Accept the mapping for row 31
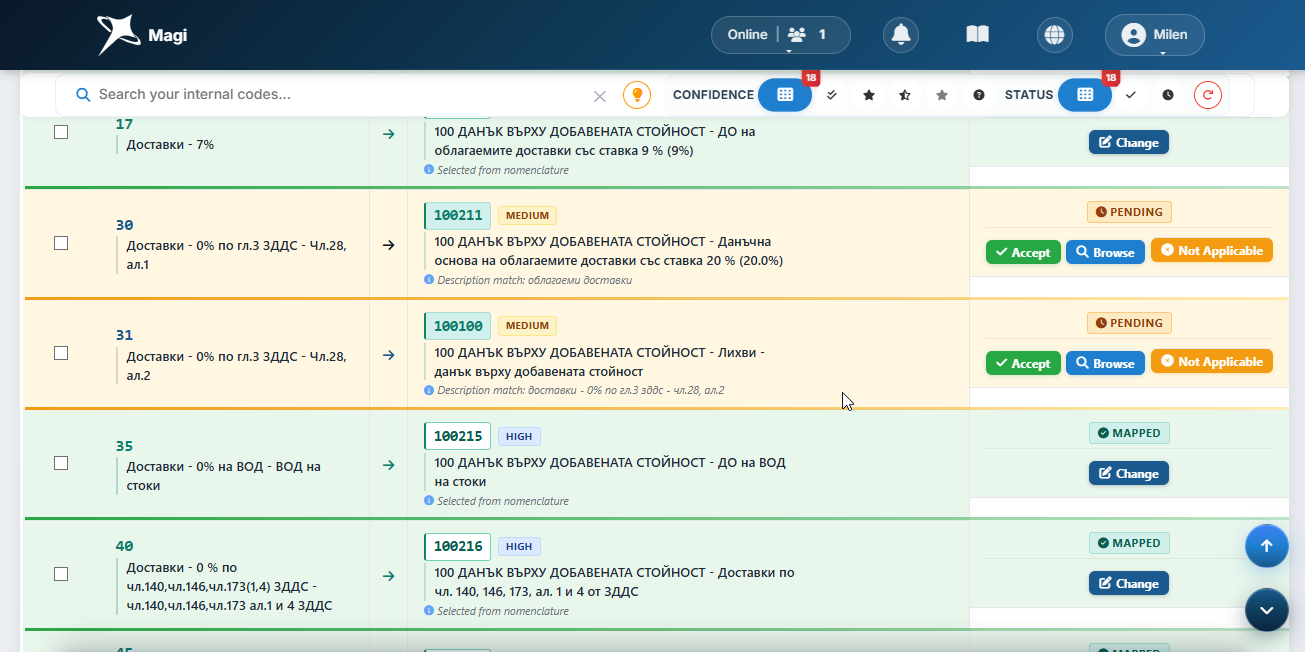Image resolution: width=1305 pixels, height=652 pixels. [x=1022, y=363]
